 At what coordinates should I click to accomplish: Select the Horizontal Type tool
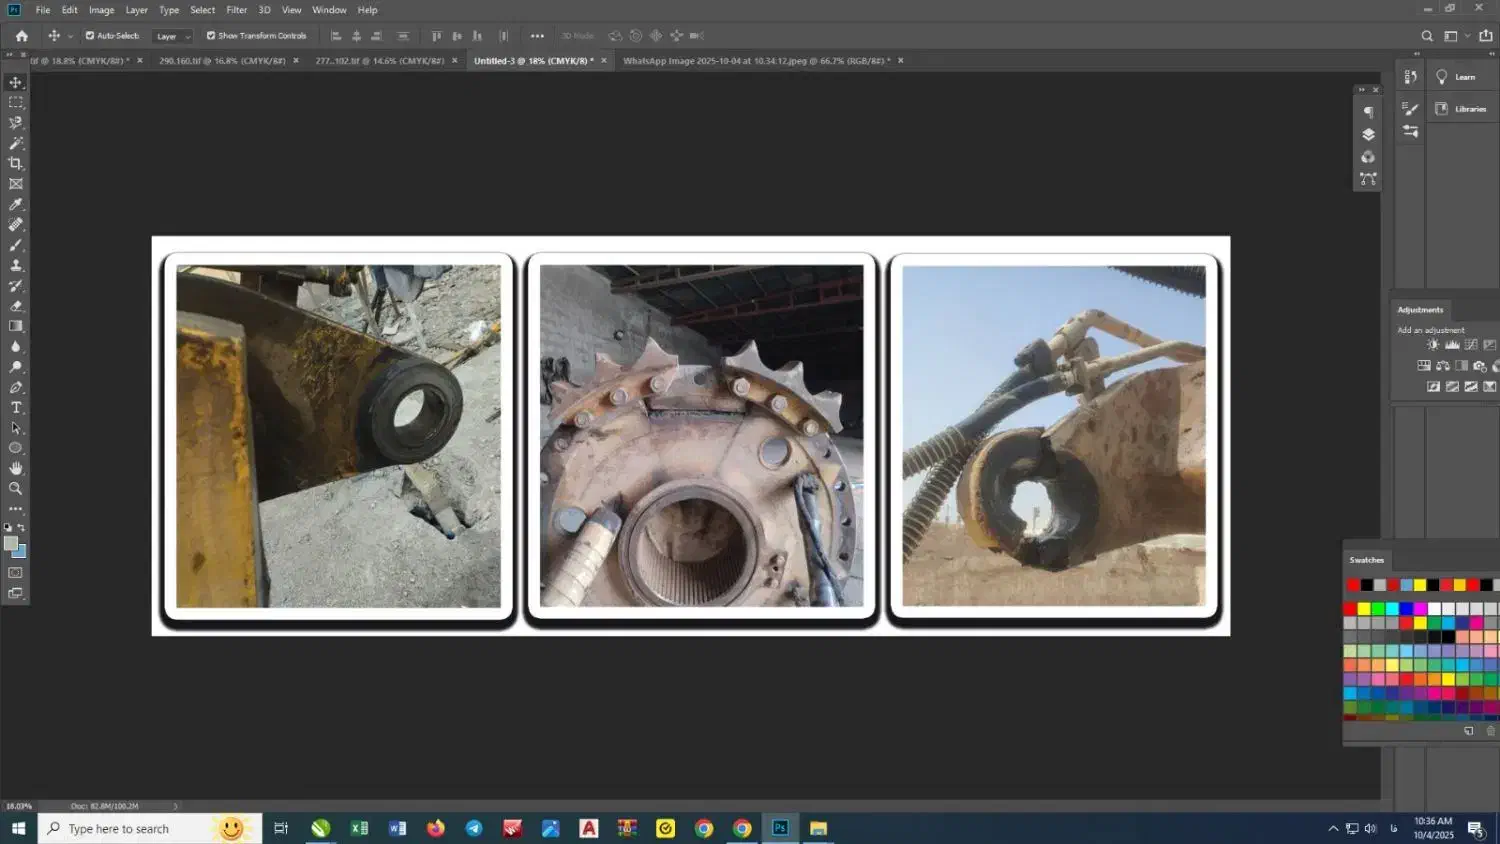16,408
